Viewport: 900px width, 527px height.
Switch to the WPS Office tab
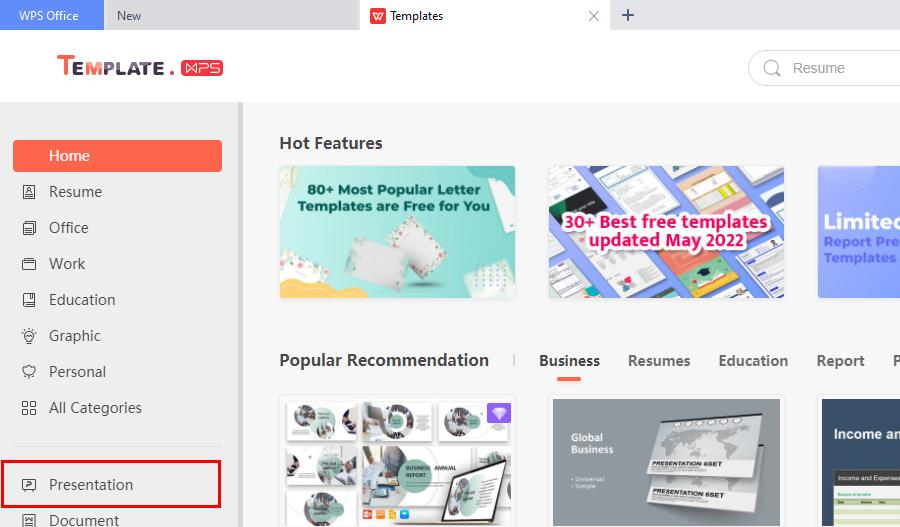52,15
